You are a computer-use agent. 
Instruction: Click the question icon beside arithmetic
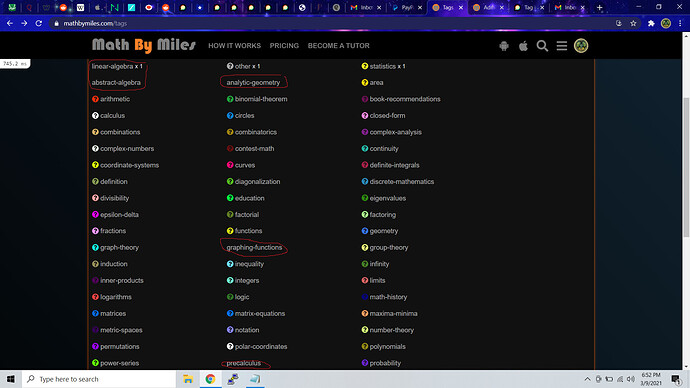tap(95, 99)
